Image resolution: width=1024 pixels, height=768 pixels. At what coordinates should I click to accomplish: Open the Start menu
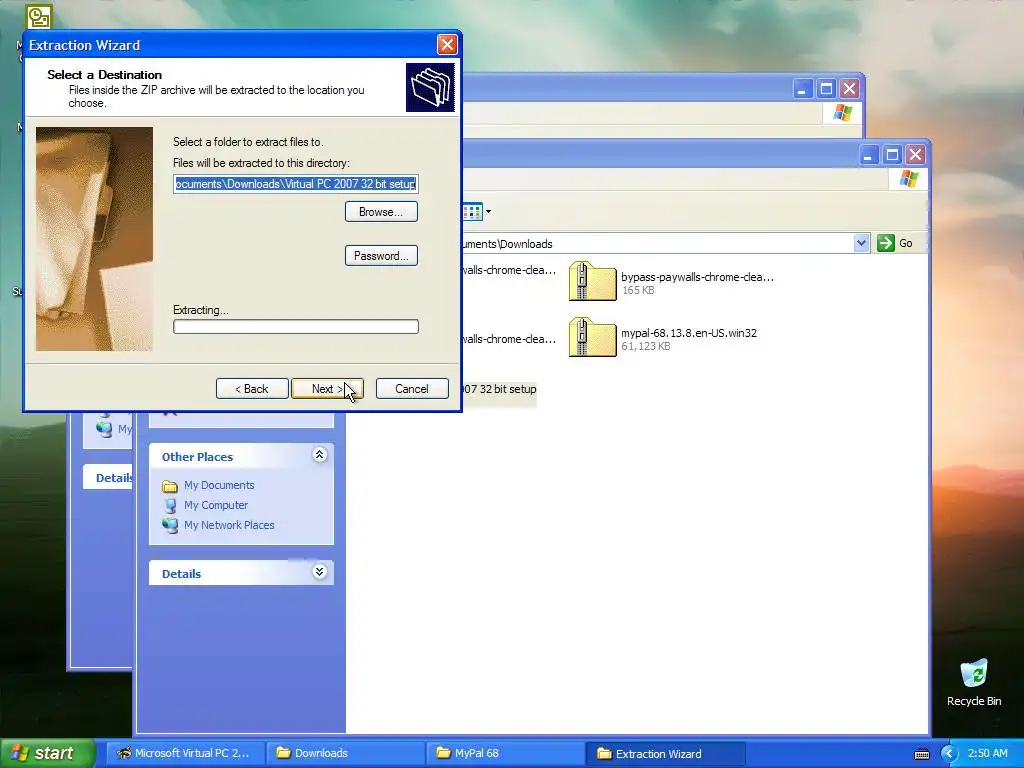point(46,753)
